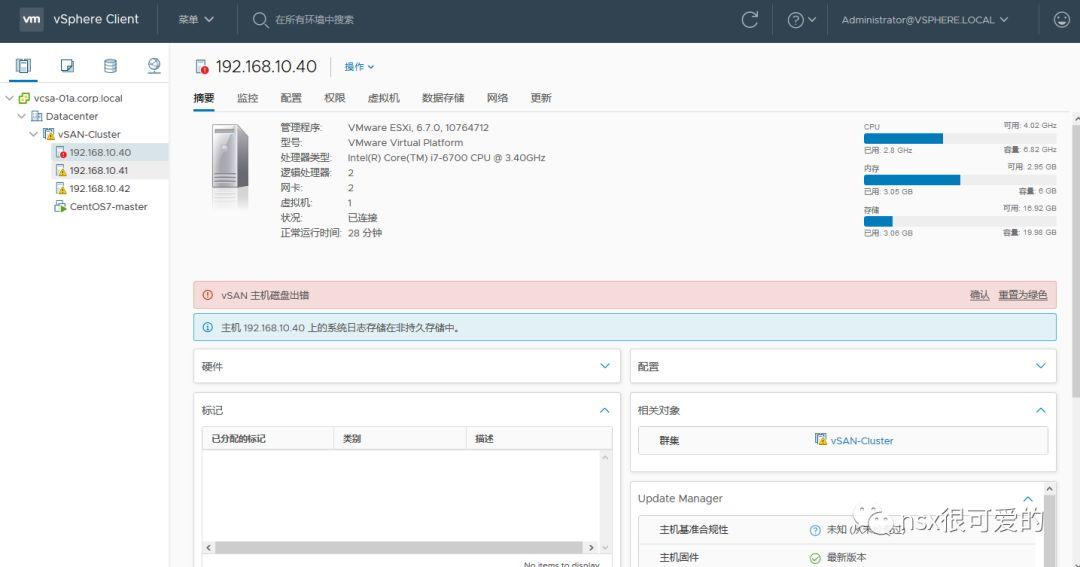Click the host 192.168.10.42 warning icon in tree
The height and width of the screenshot is (567, 1080).
tap(61, 188)
